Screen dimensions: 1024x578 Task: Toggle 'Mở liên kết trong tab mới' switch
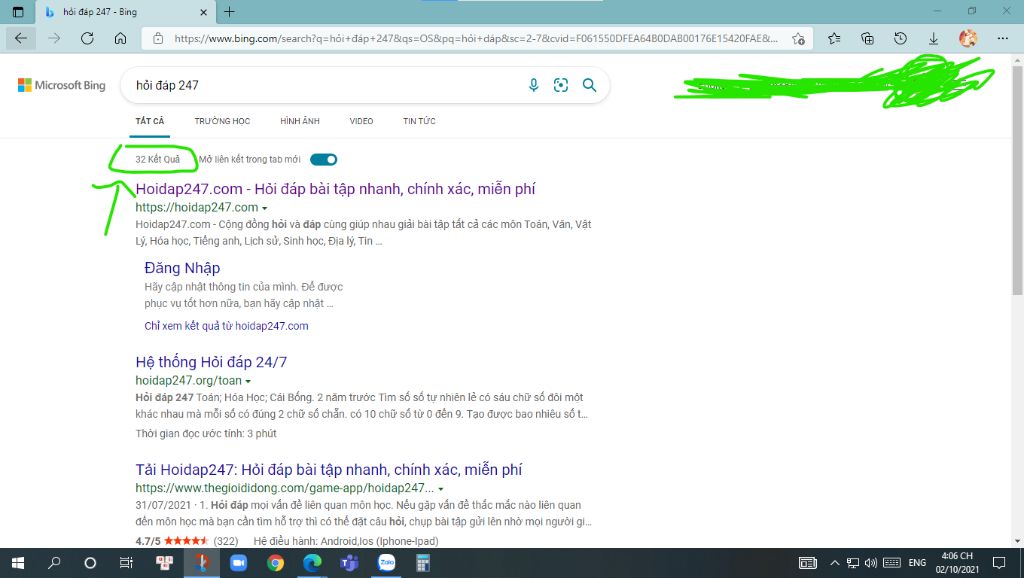coord(322,159)
